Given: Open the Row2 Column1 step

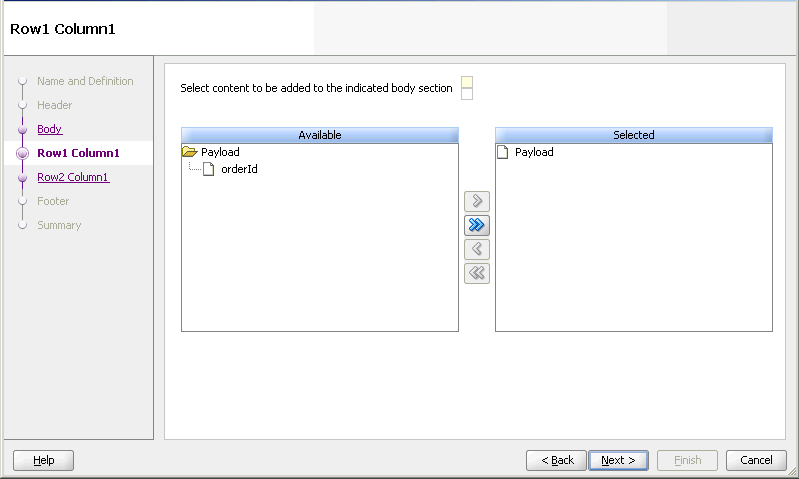Looking at the screenshot, I should 73,177.
